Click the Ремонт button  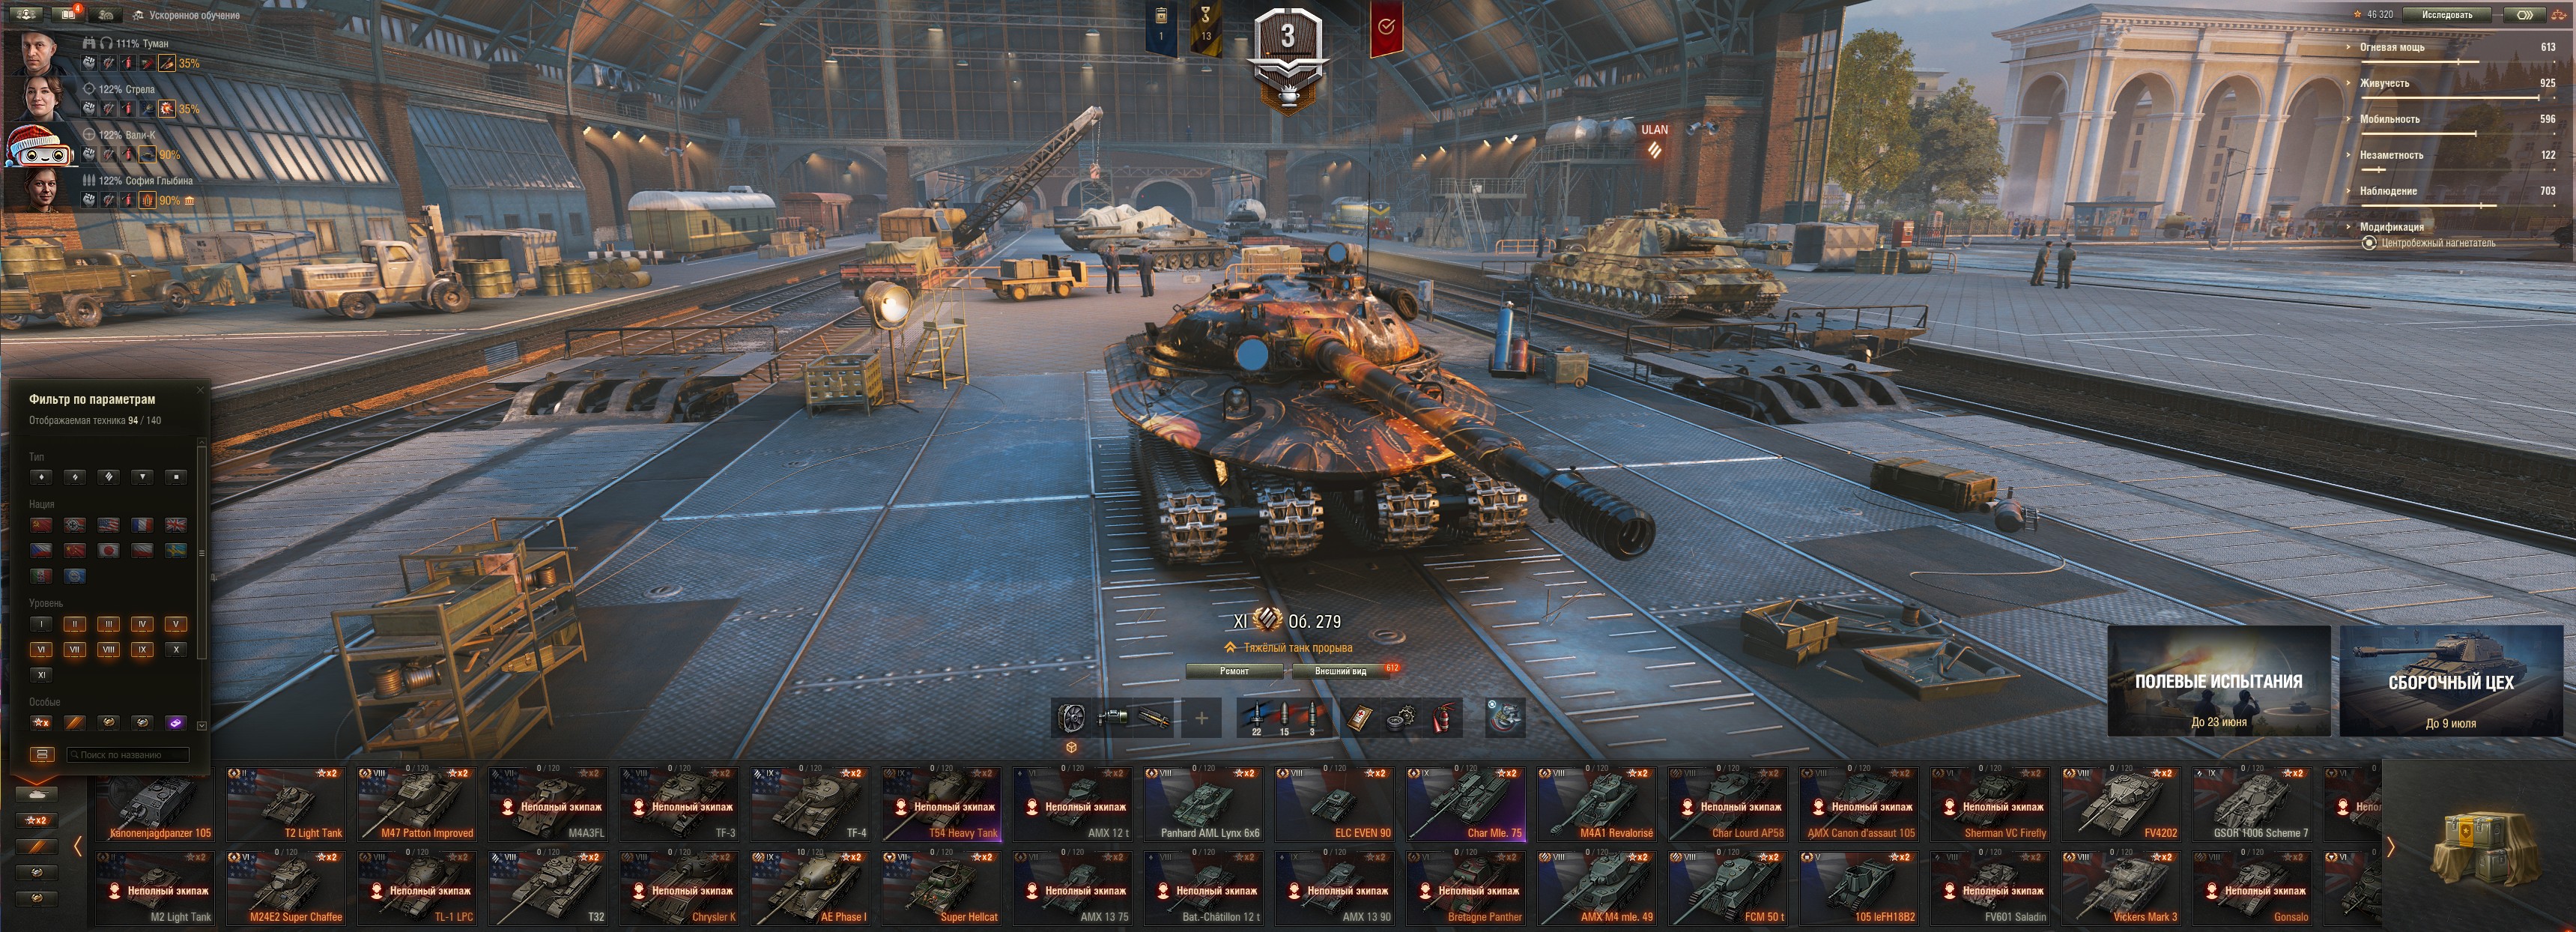pos(1234,671)
